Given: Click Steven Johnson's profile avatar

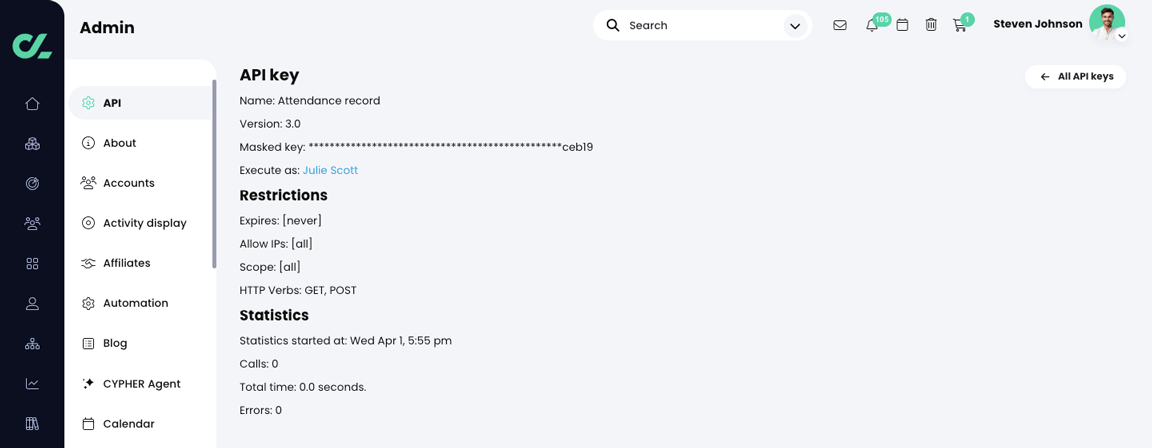Looking at the screenshot, I should [1106, 22].
